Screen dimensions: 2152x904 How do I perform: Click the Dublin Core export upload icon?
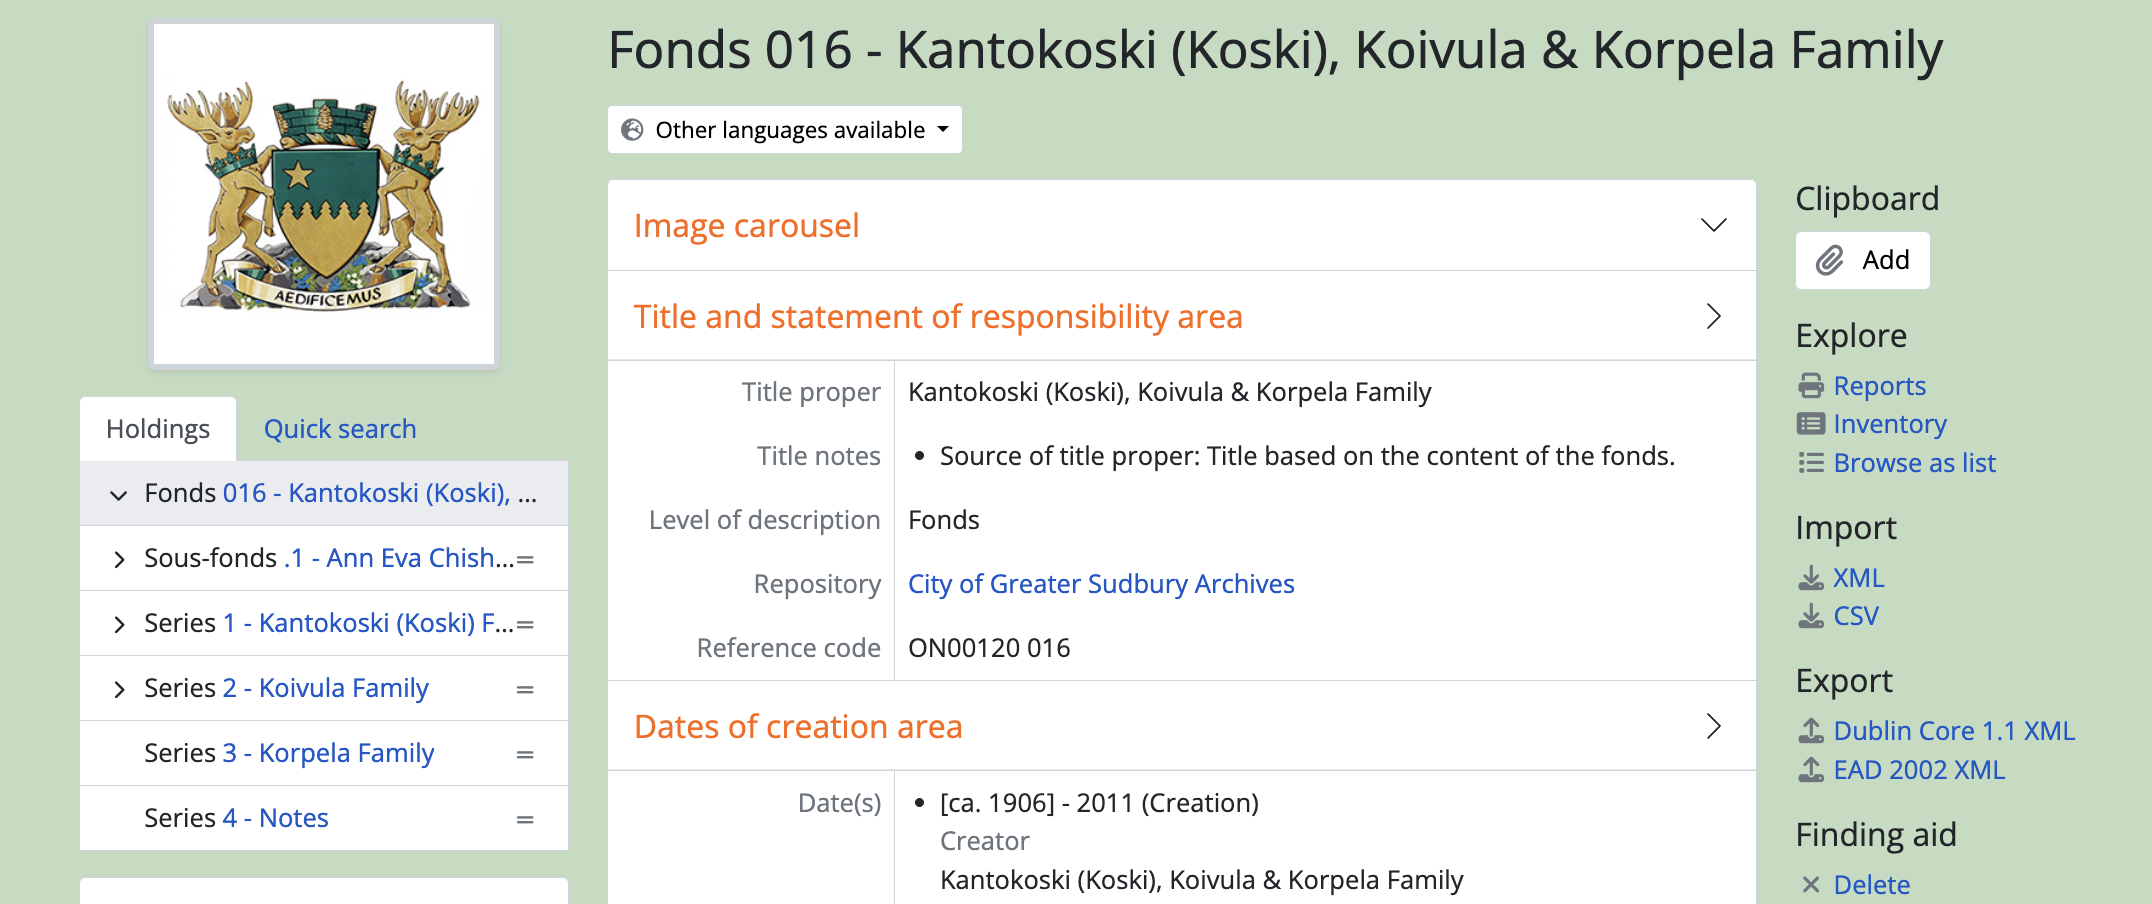[x=1811, y=731]
